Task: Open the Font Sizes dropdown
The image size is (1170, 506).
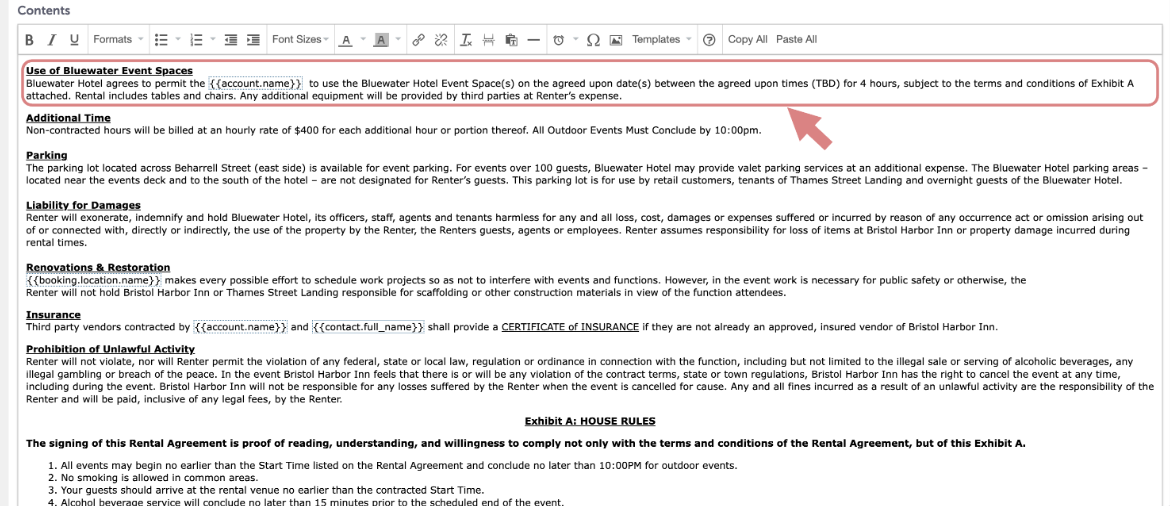Action: point(301,40)
